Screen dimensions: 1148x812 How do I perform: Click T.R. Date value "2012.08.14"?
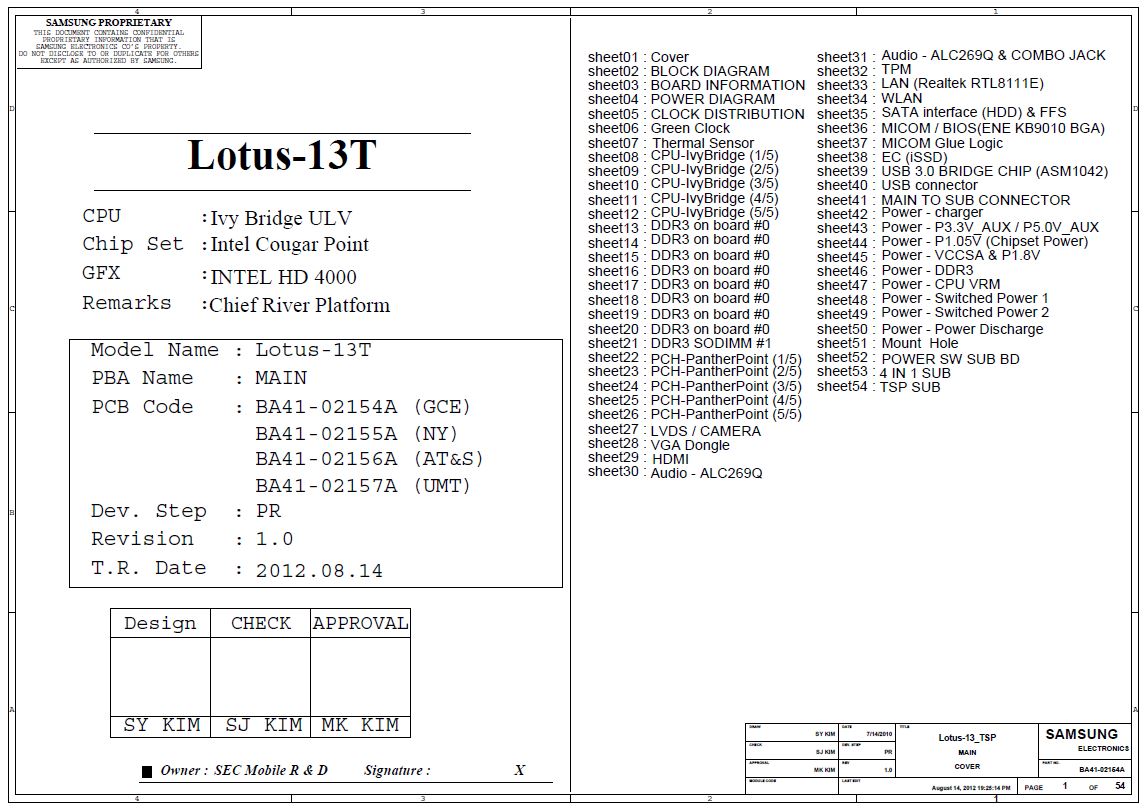(x=319, y=570)
